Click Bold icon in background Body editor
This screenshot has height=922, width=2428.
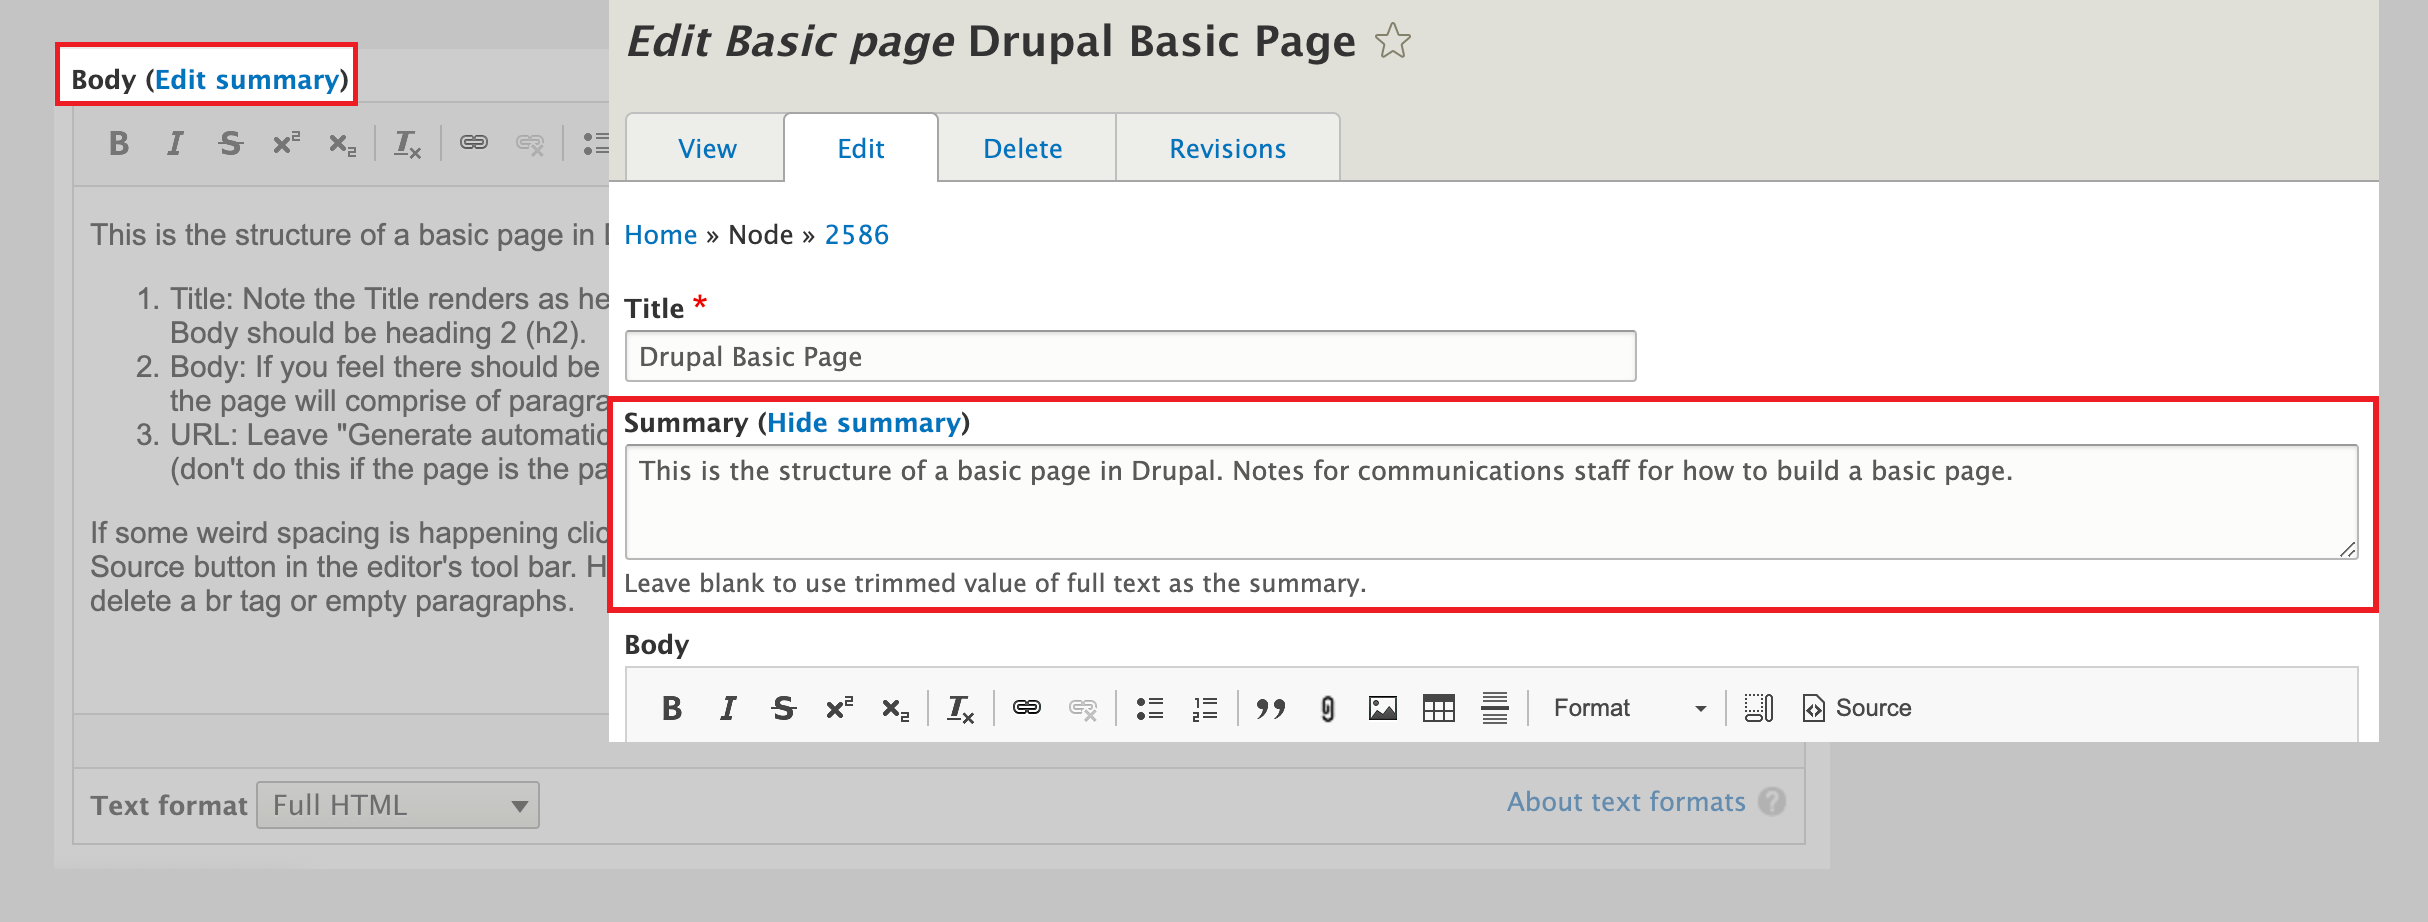[119, 144]
